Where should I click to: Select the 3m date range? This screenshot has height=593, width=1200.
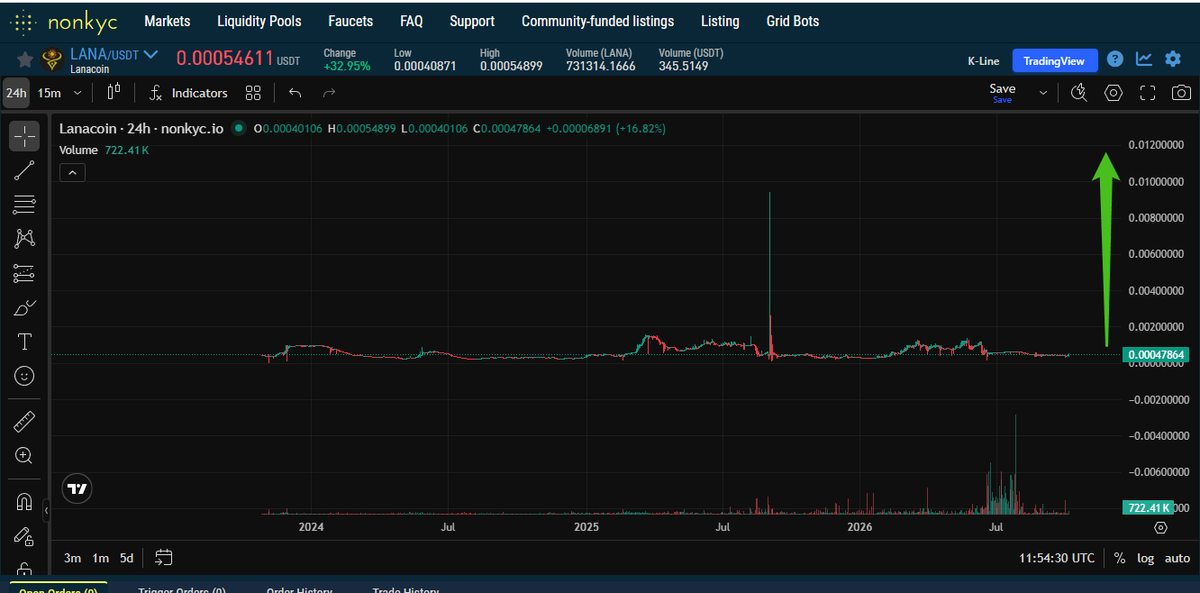pos(72,558)
